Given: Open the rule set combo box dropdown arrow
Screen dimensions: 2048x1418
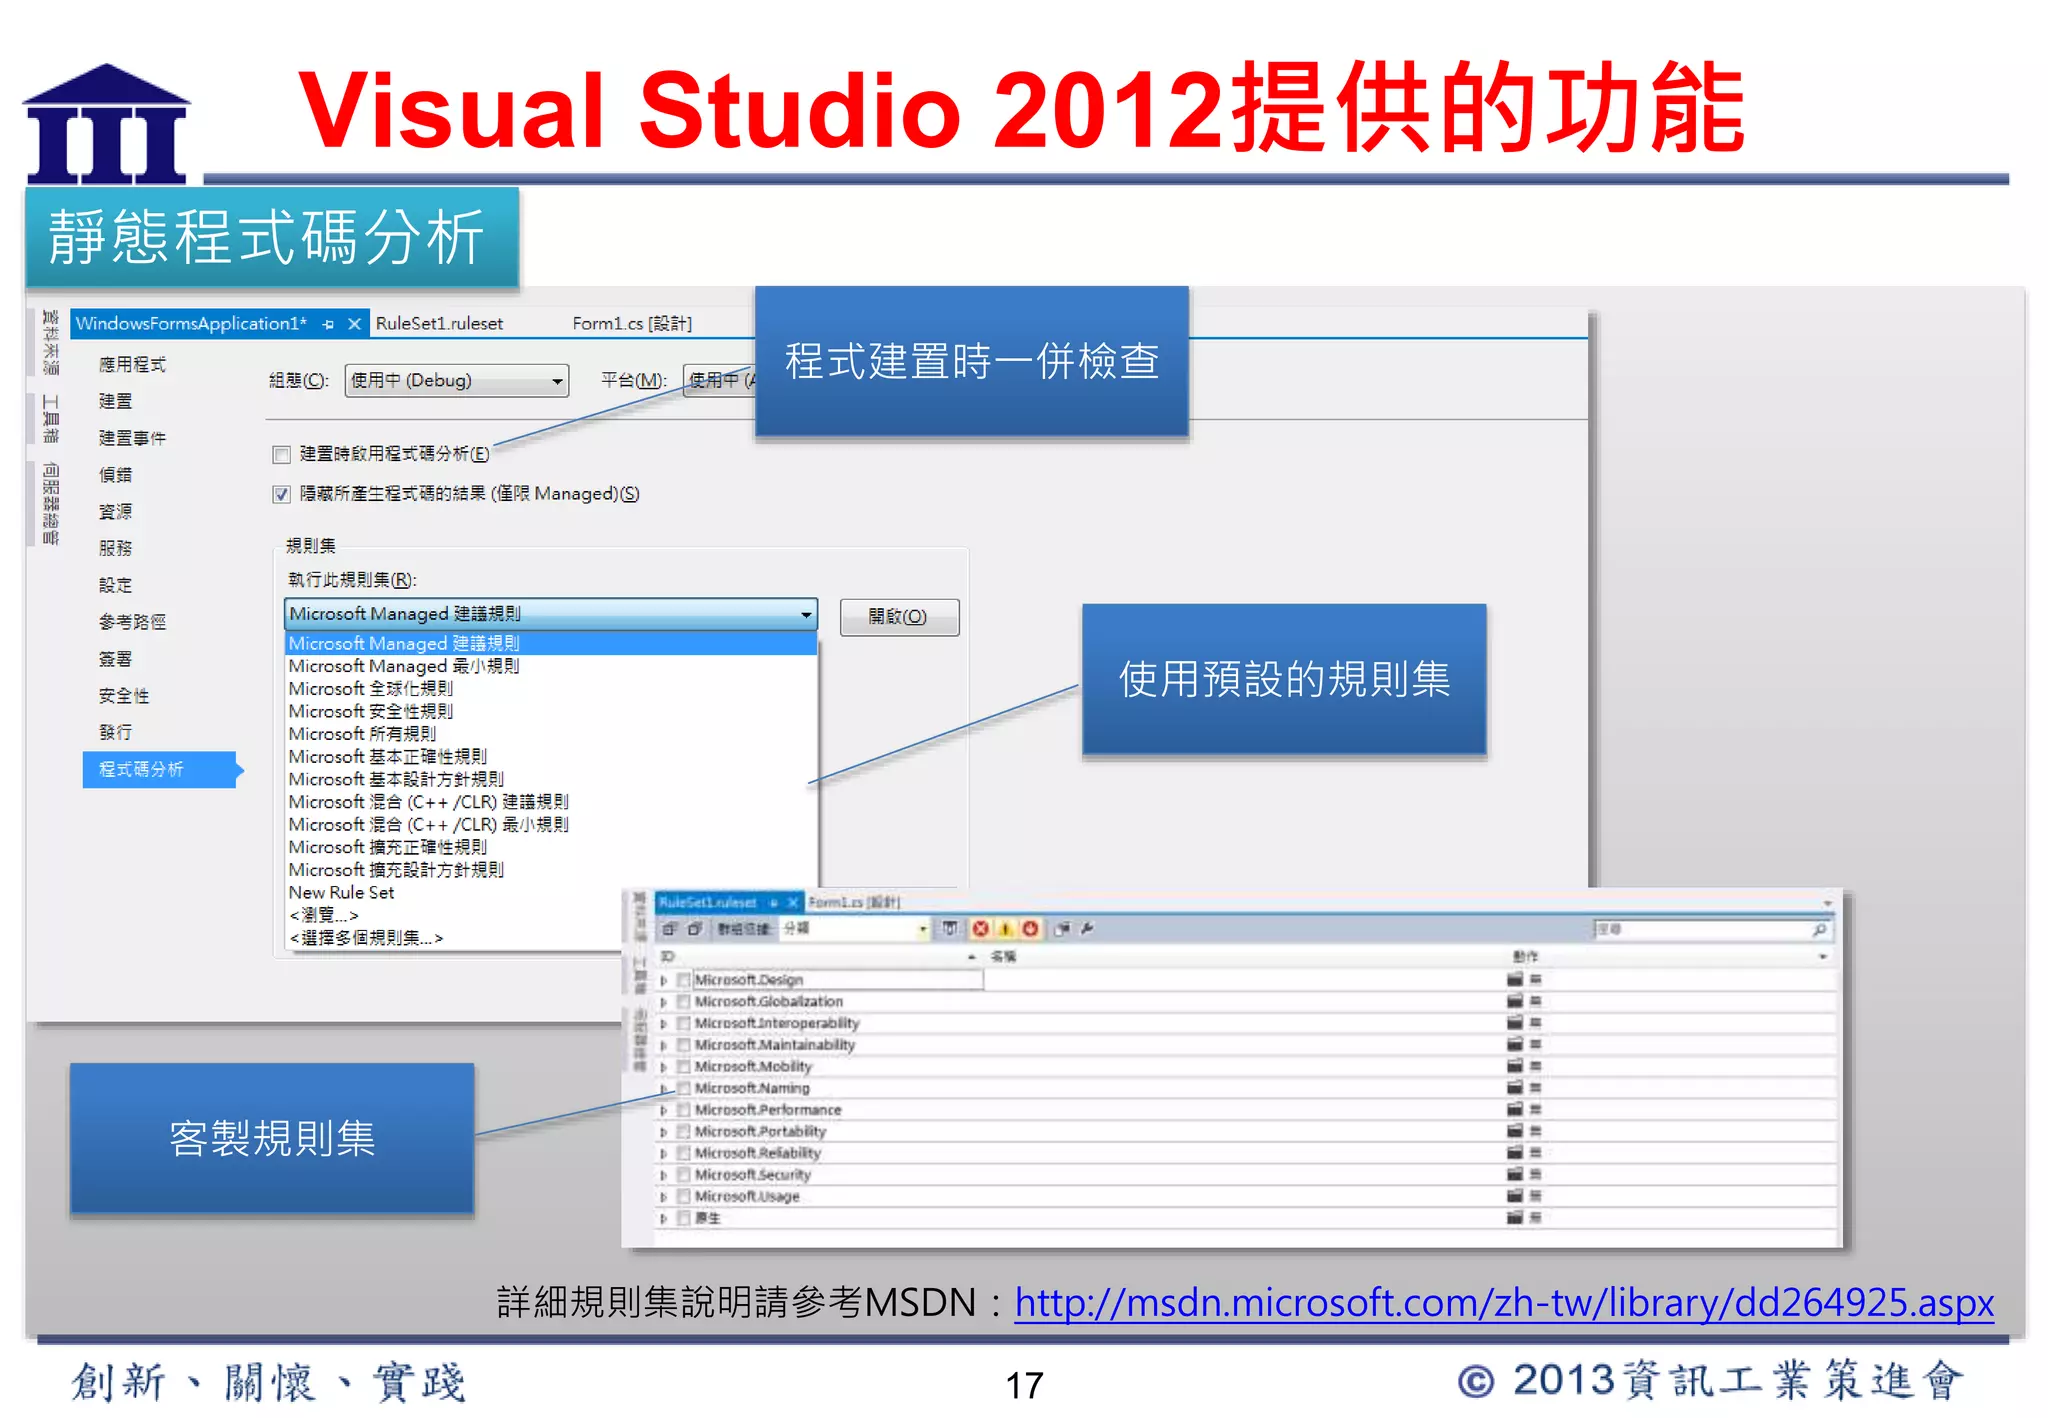Looking at the screenshot, I should pos(806,615).
